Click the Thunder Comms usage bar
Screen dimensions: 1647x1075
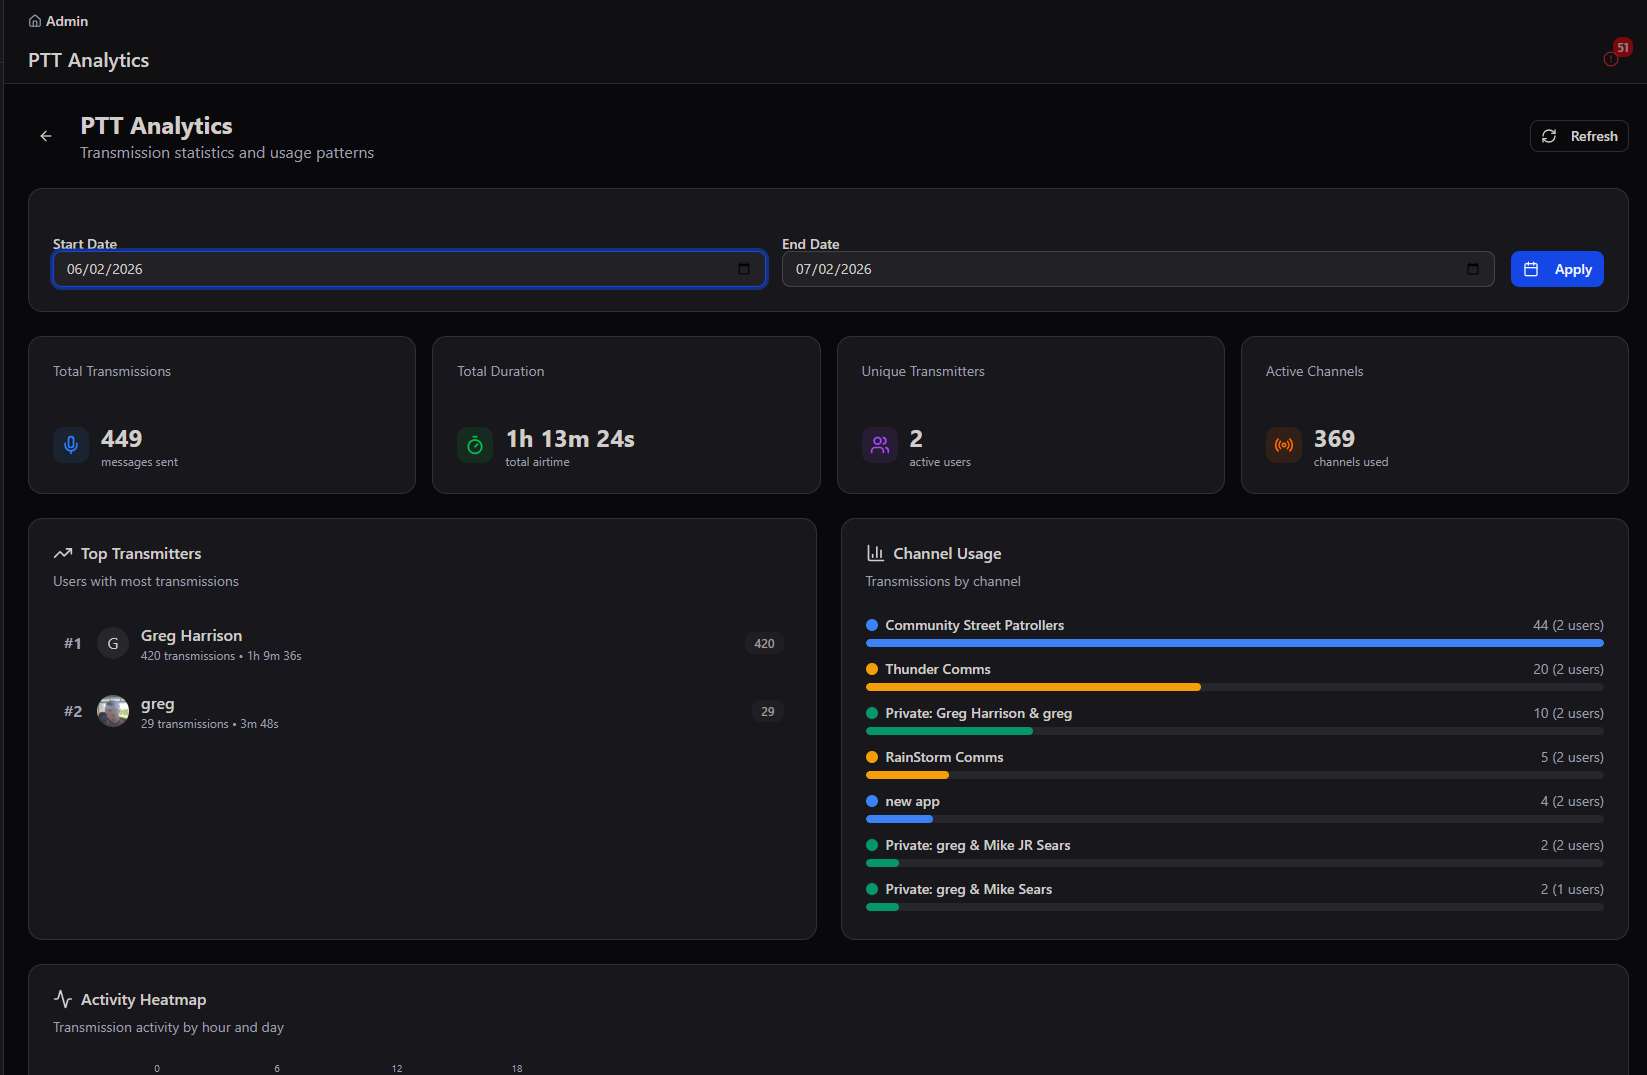click(1234, 687)
